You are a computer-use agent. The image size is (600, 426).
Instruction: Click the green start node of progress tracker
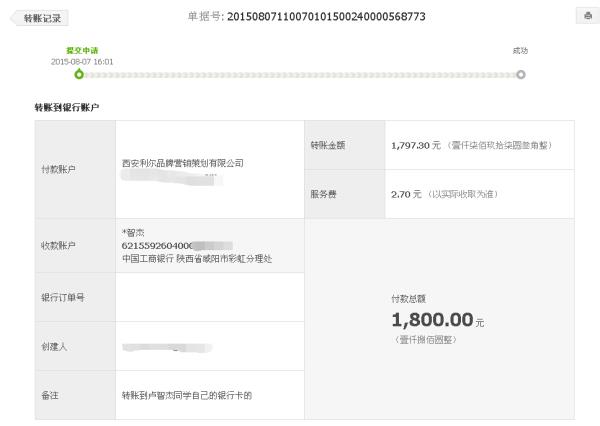(x=79, y=75)
